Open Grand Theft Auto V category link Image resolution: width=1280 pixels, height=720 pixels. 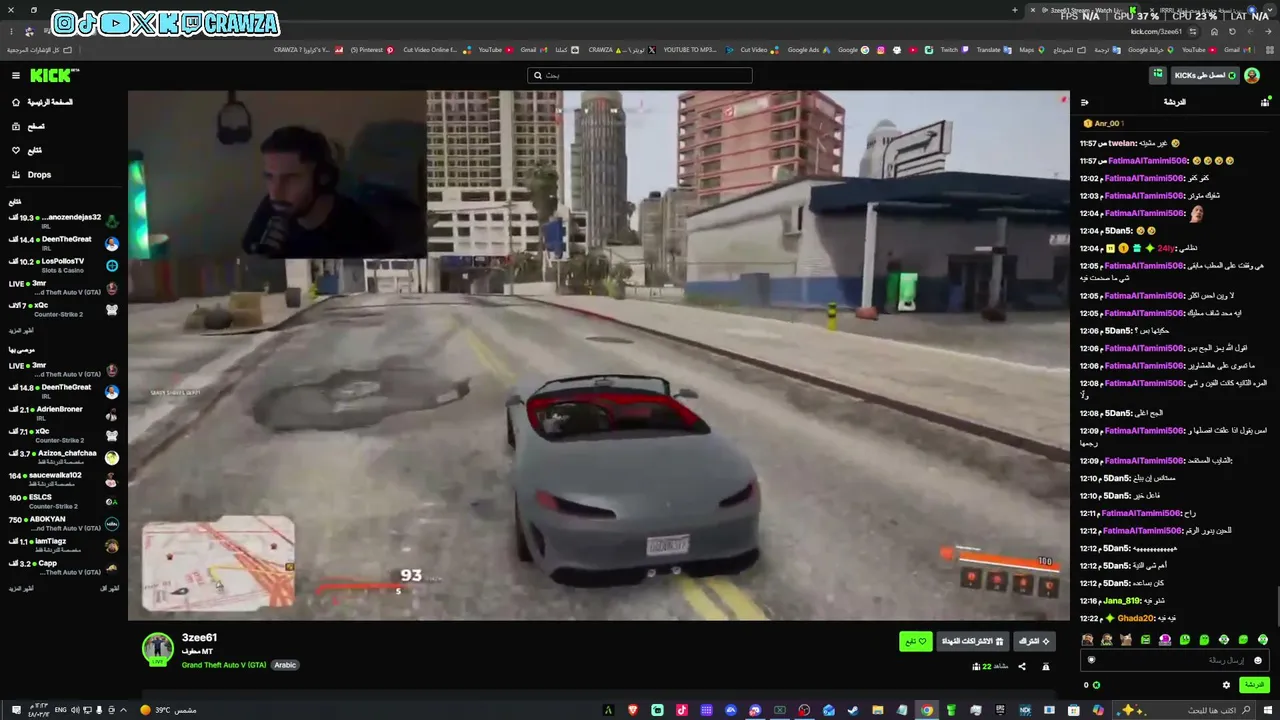tap(224, 665)
